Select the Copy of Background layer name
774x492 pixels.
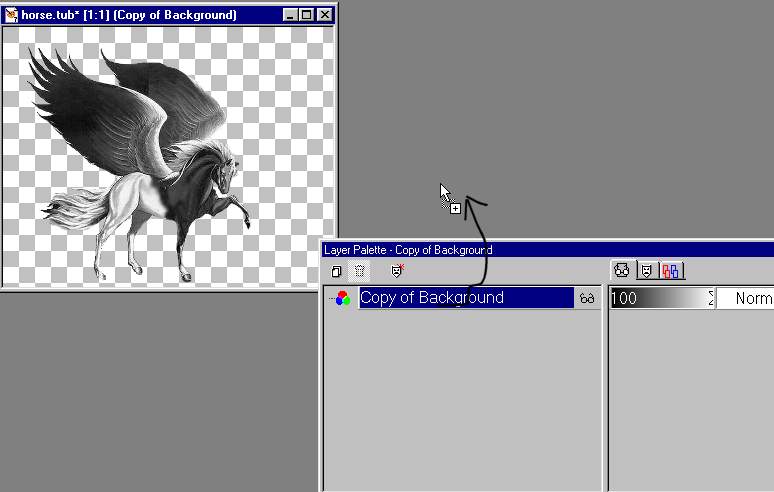pyautogui.click(x=466, y=298)
